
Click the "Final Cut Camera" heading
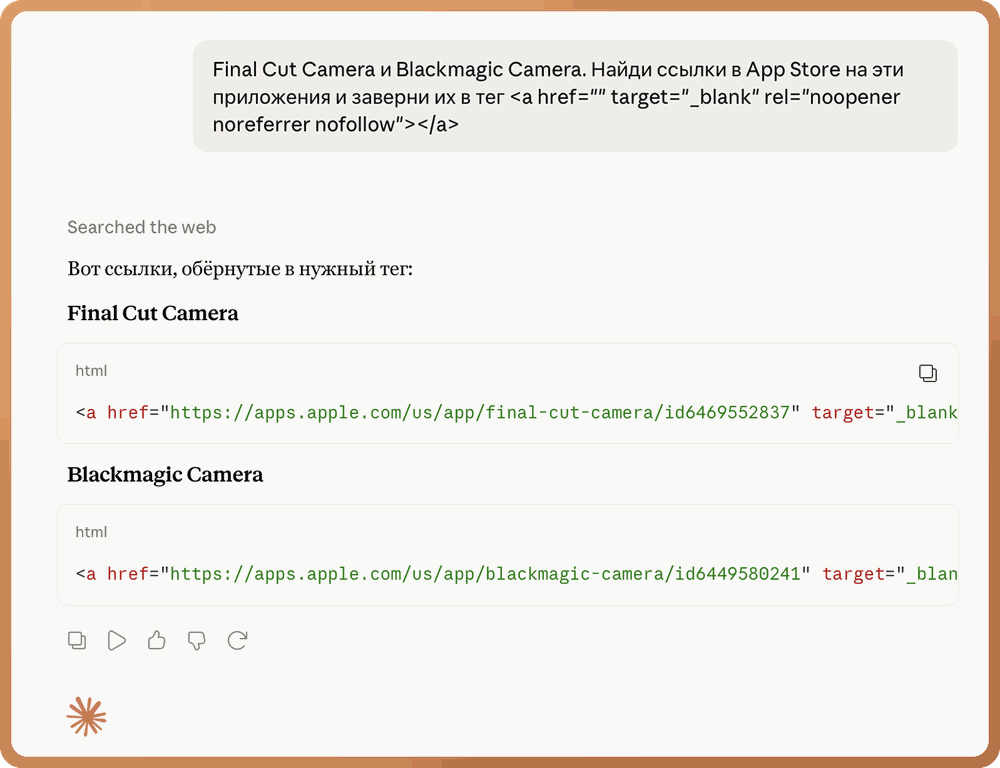pyautogui.click(x=153, y=313)
